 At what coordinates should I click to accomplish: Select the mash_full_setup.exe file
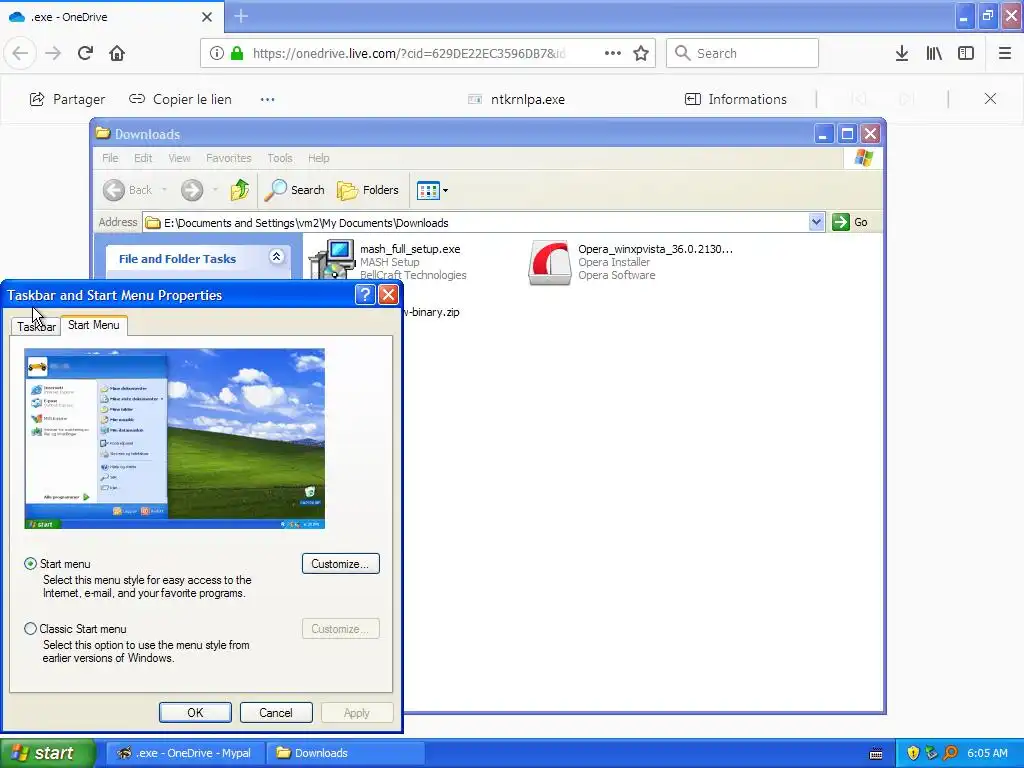409,249
